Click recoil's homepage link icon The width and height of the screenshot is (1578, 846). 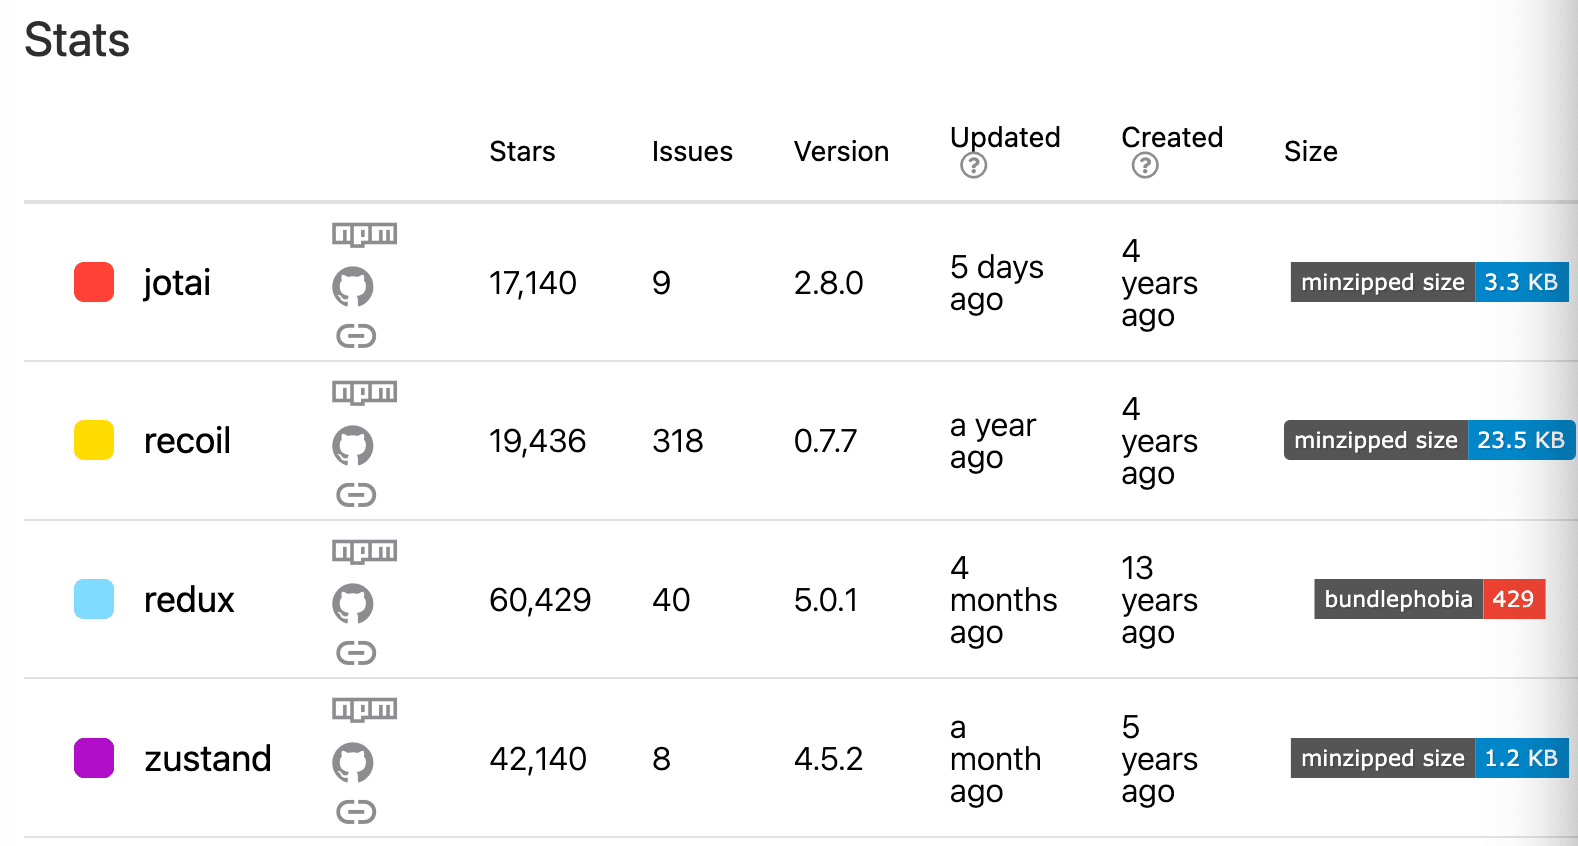[356, 495]
